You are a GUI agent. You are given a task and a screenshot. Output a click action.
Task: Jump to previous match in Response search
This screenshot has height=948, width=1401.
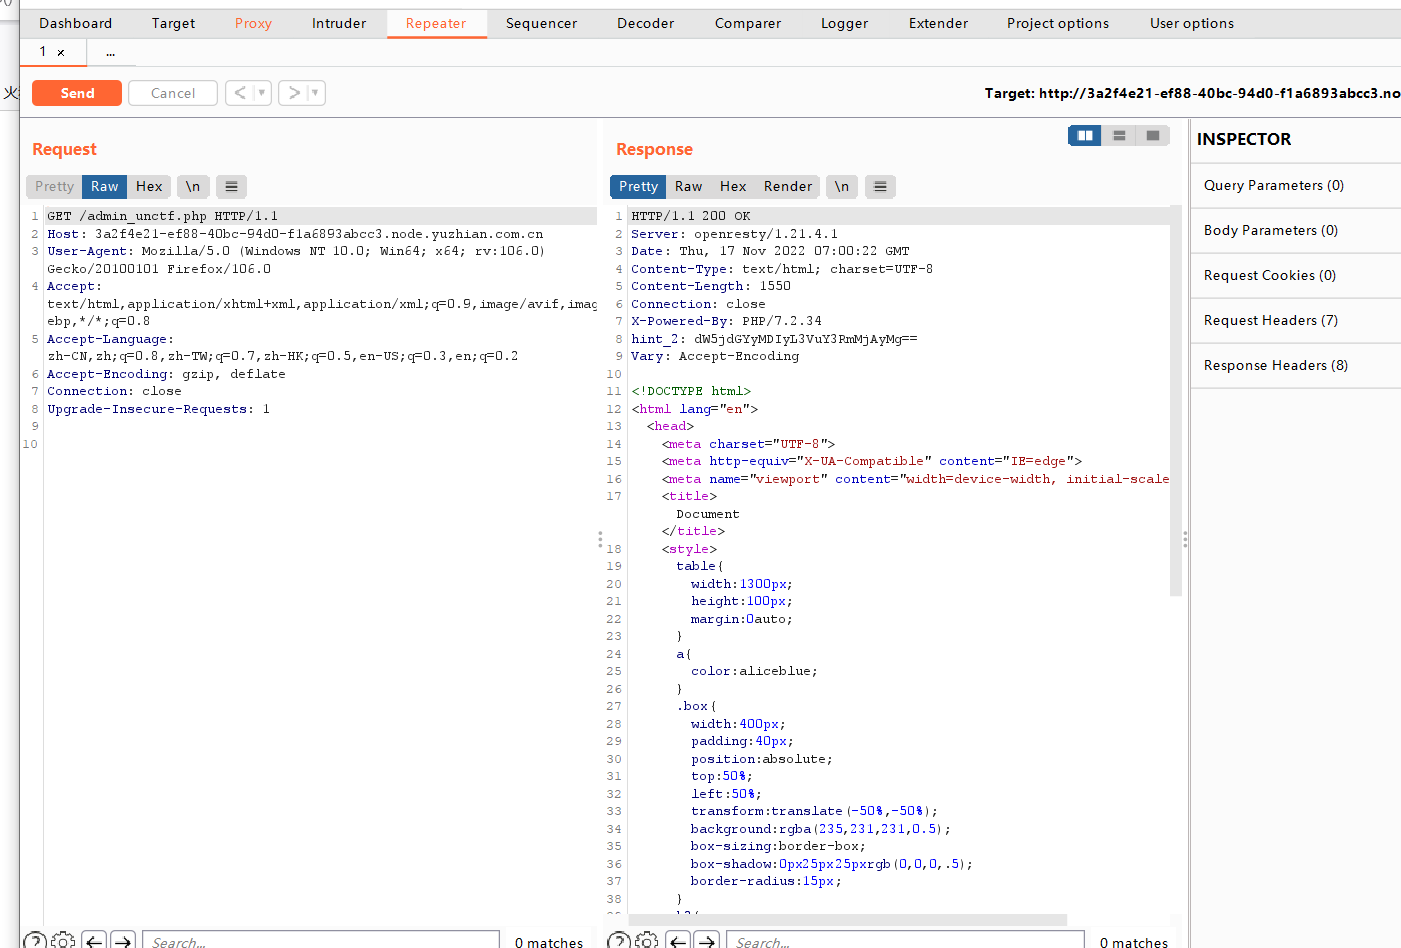[x=678, y=941]
